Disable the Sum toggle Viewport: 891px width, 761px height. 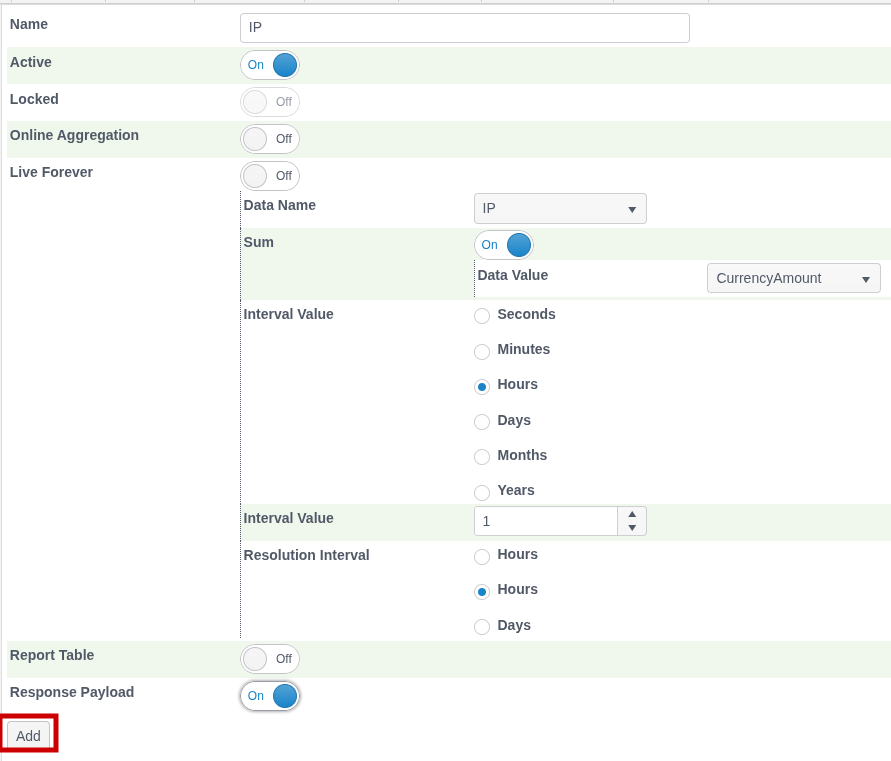tap(504, 245)
